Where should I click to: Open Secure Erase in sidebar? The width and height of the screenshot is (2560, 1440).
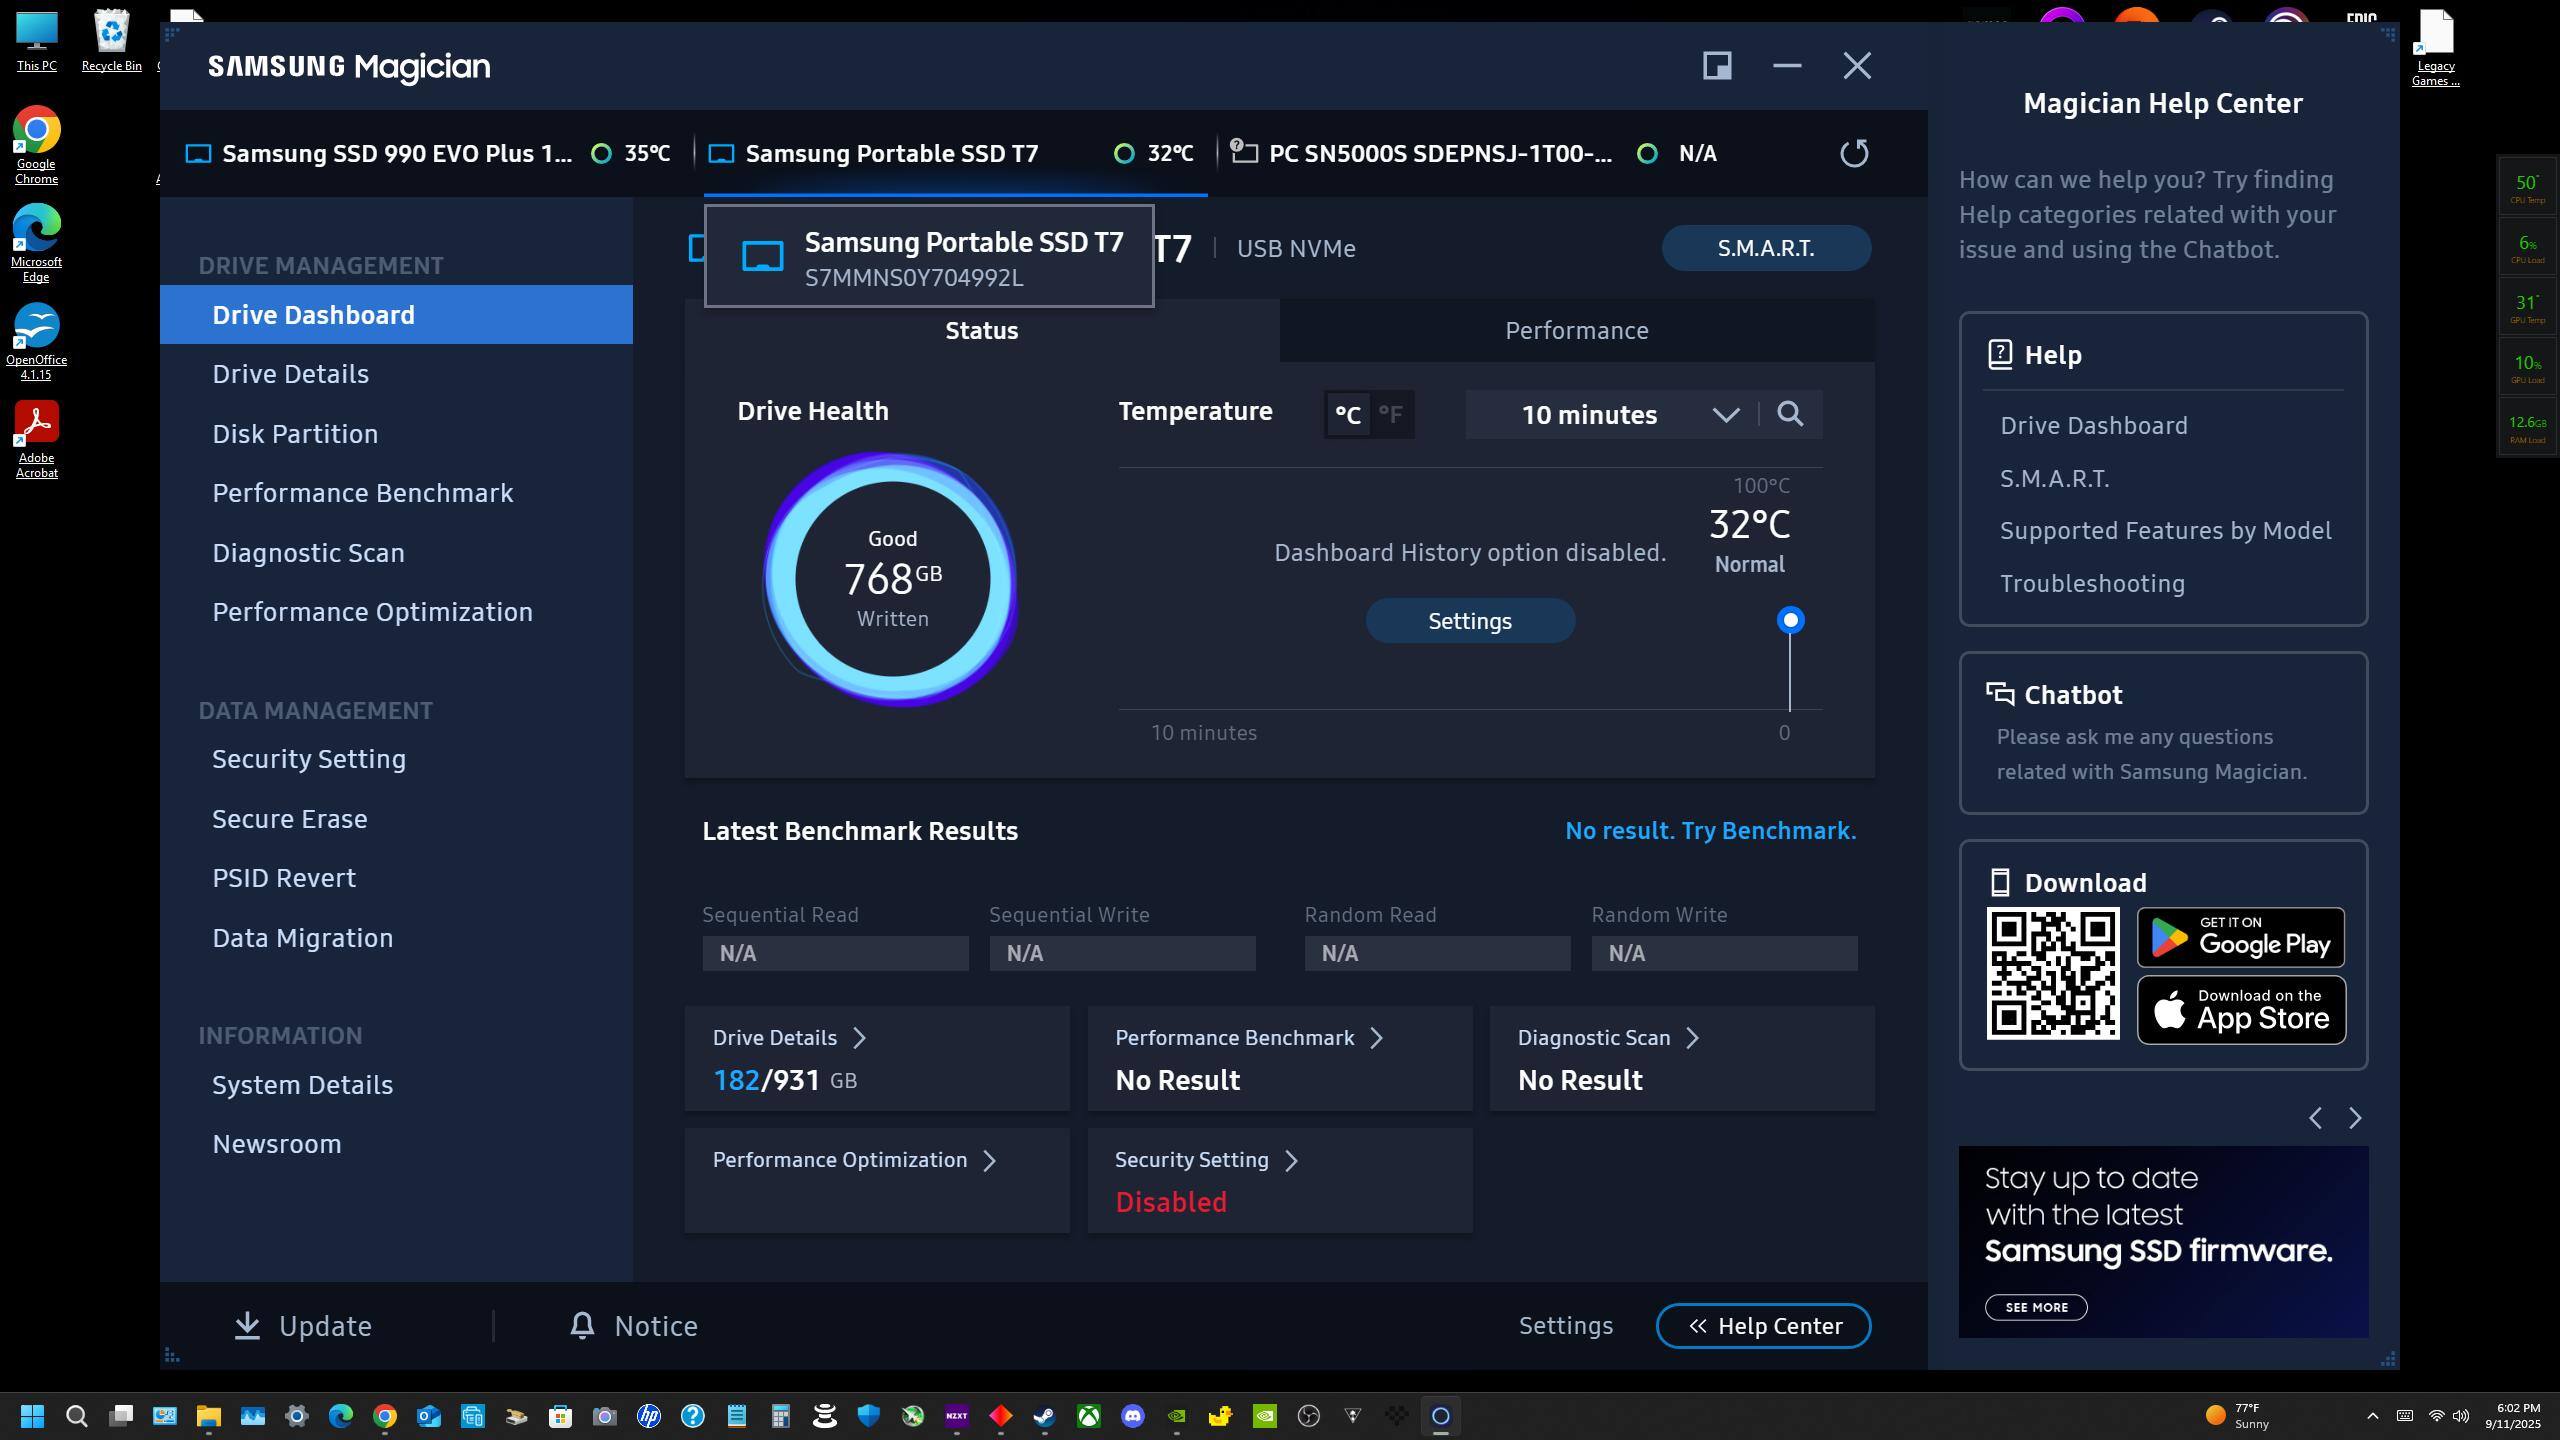coord(289,819)
